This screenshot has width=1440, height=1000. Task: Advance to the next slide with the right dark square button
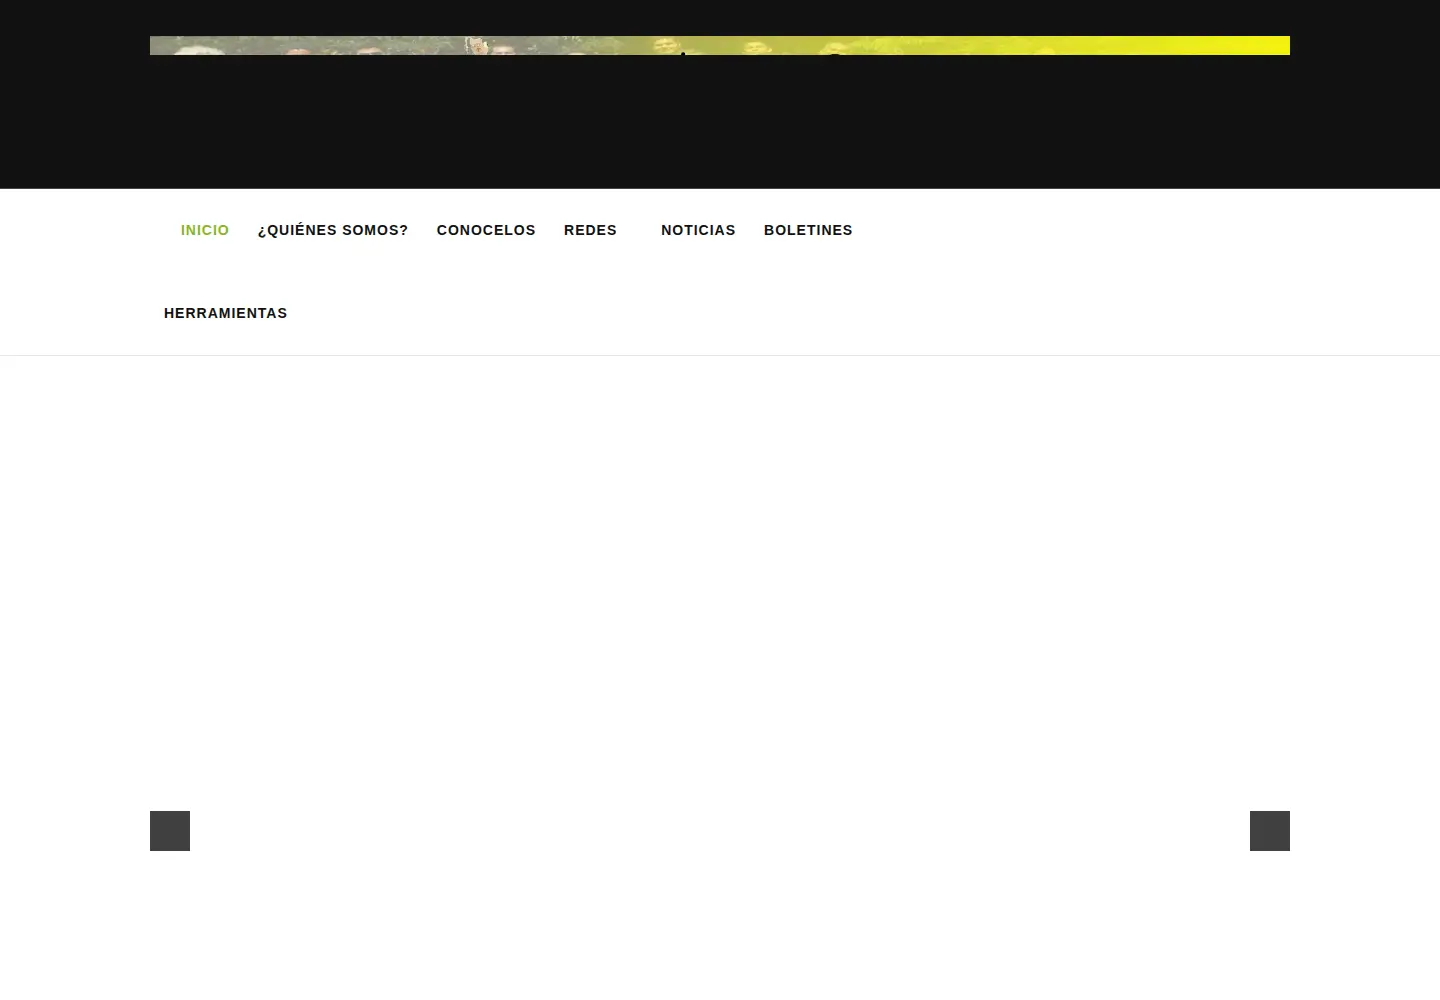click(x=1270, y=831)
